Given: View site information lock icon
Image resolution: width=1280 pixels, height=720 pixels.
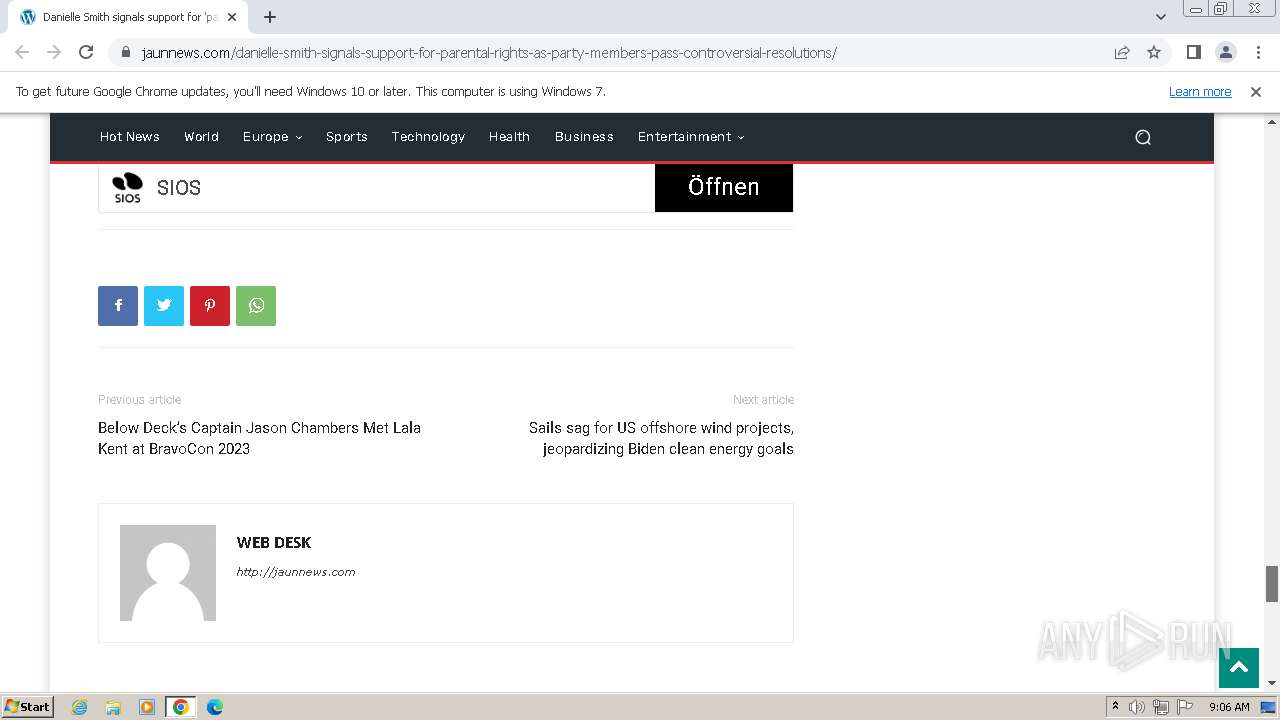Looking at the screenshot, I should coord(126,52).
